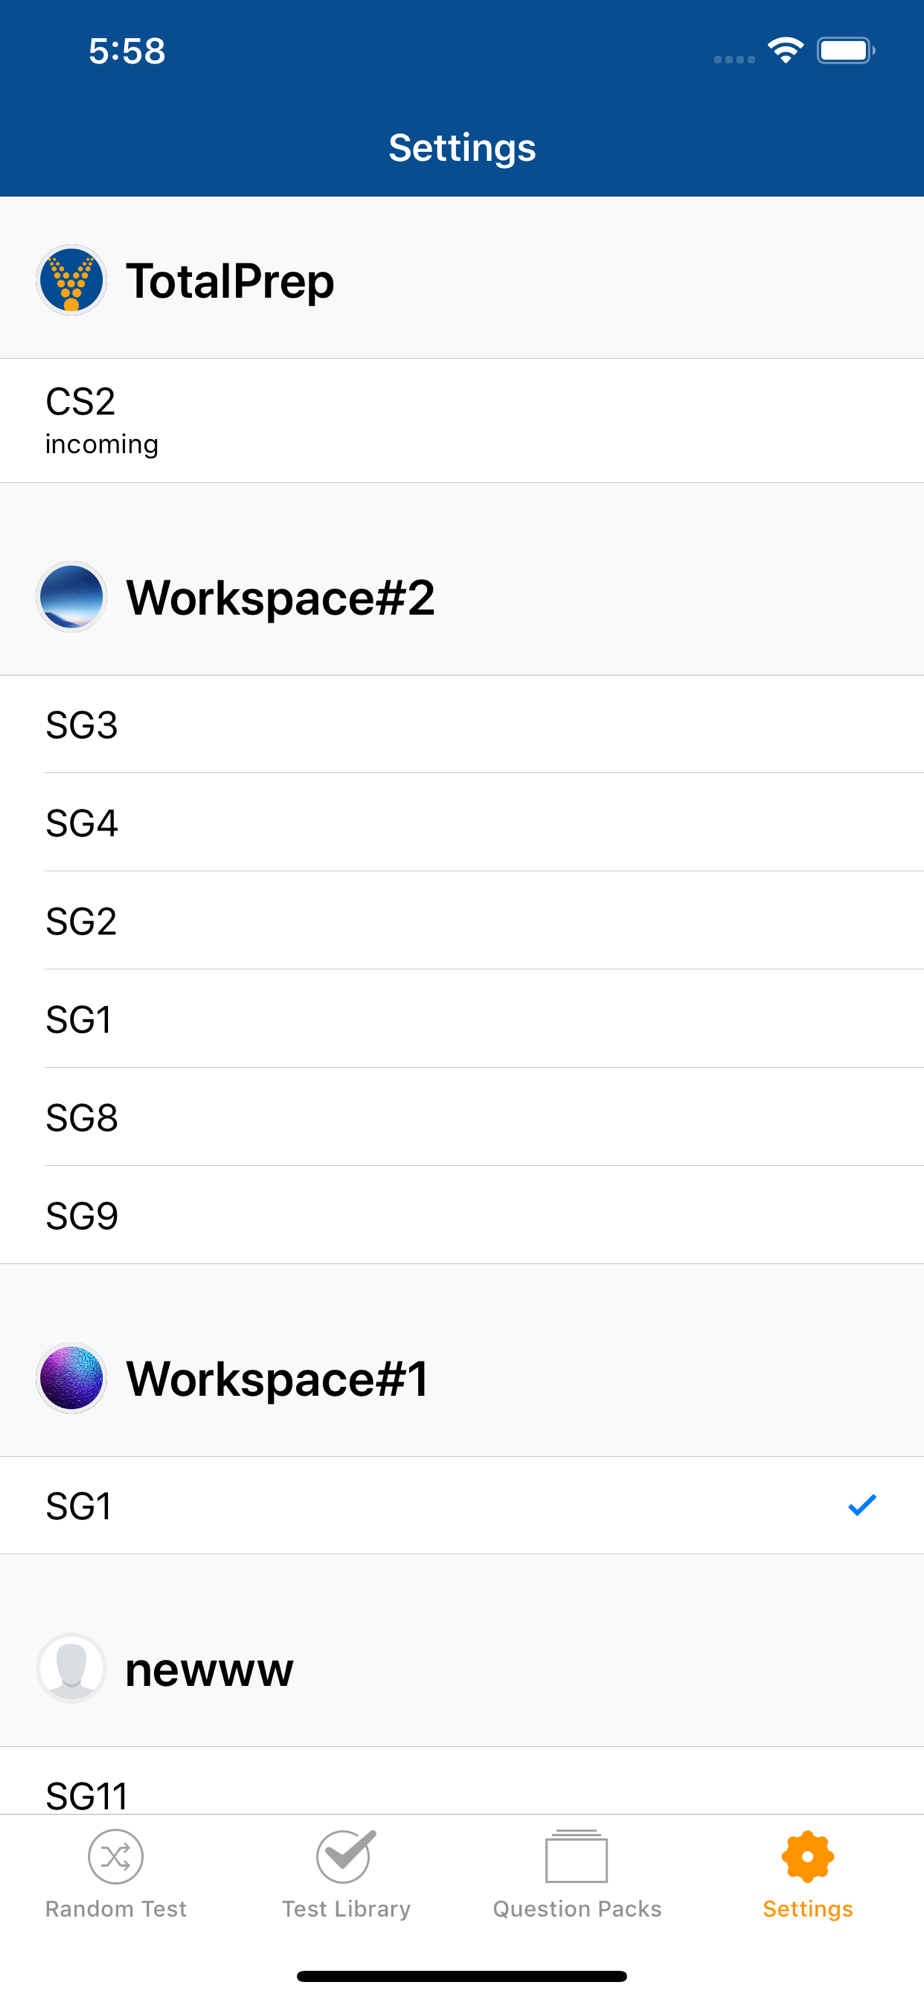
Task: Choose SG2 under Workspace#2
Action: tap(82, 921)
